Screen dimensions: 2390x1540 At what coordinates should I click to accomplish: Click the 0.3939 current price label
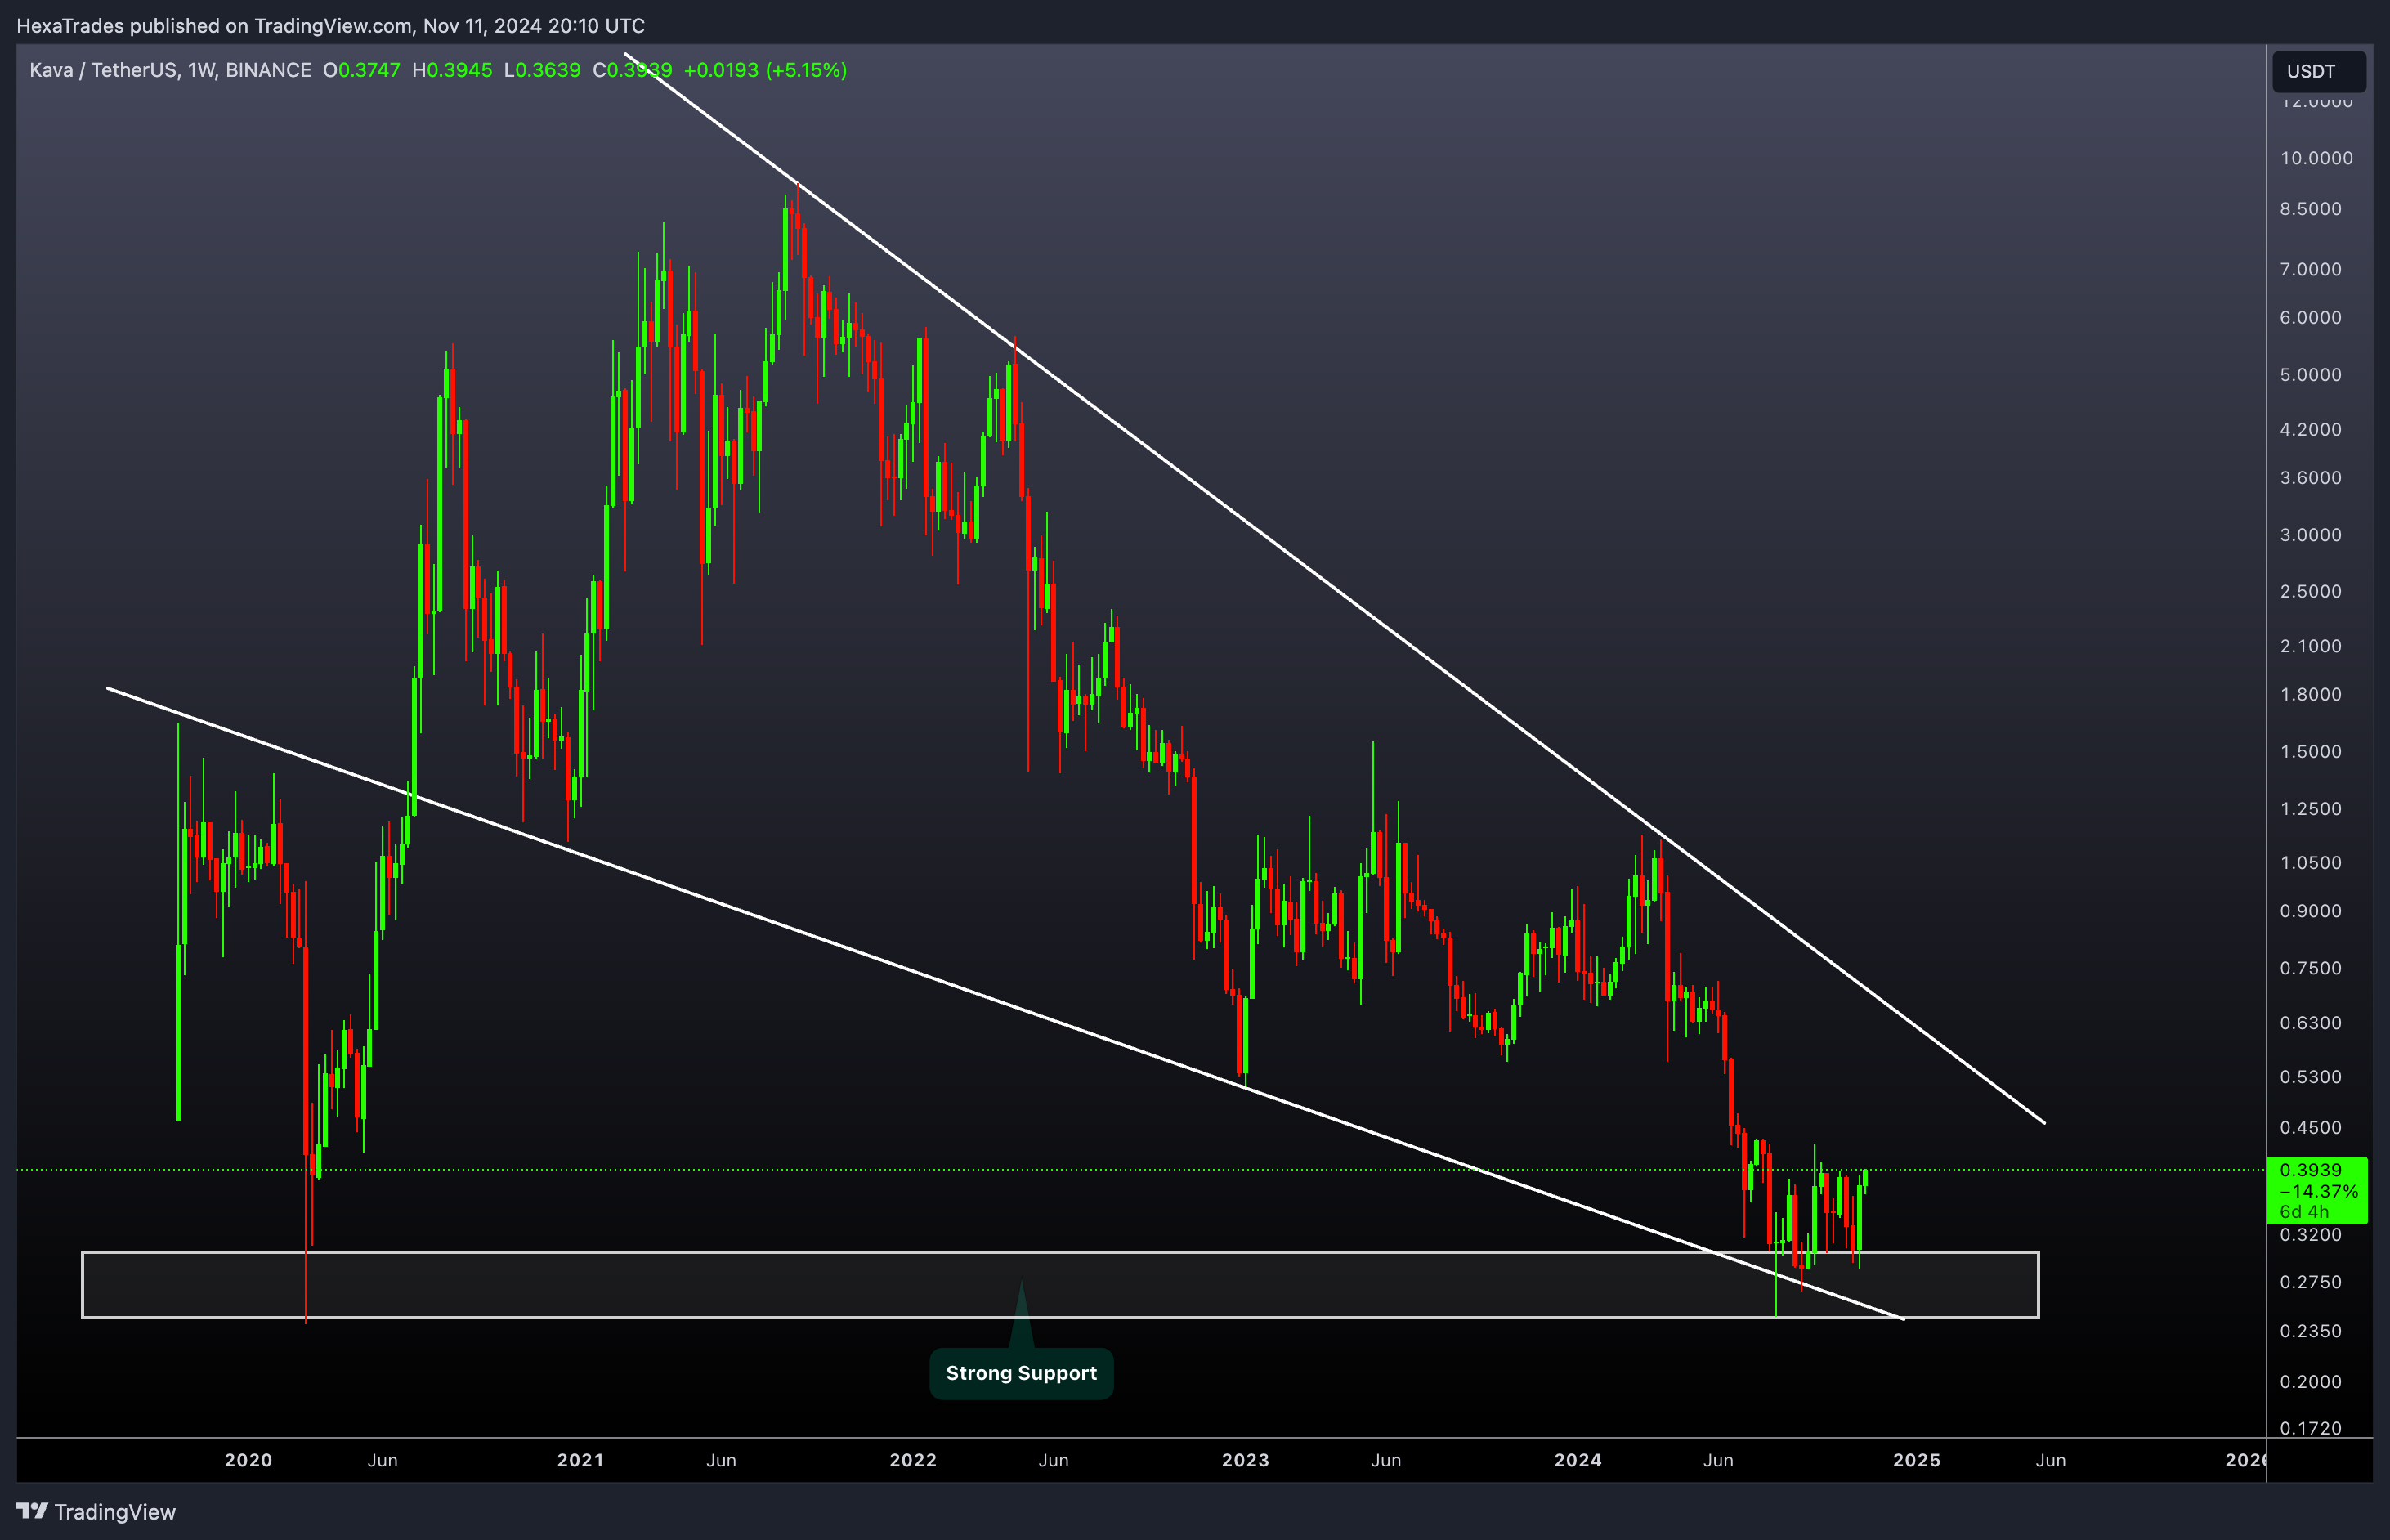(x=2310, y=1169)
